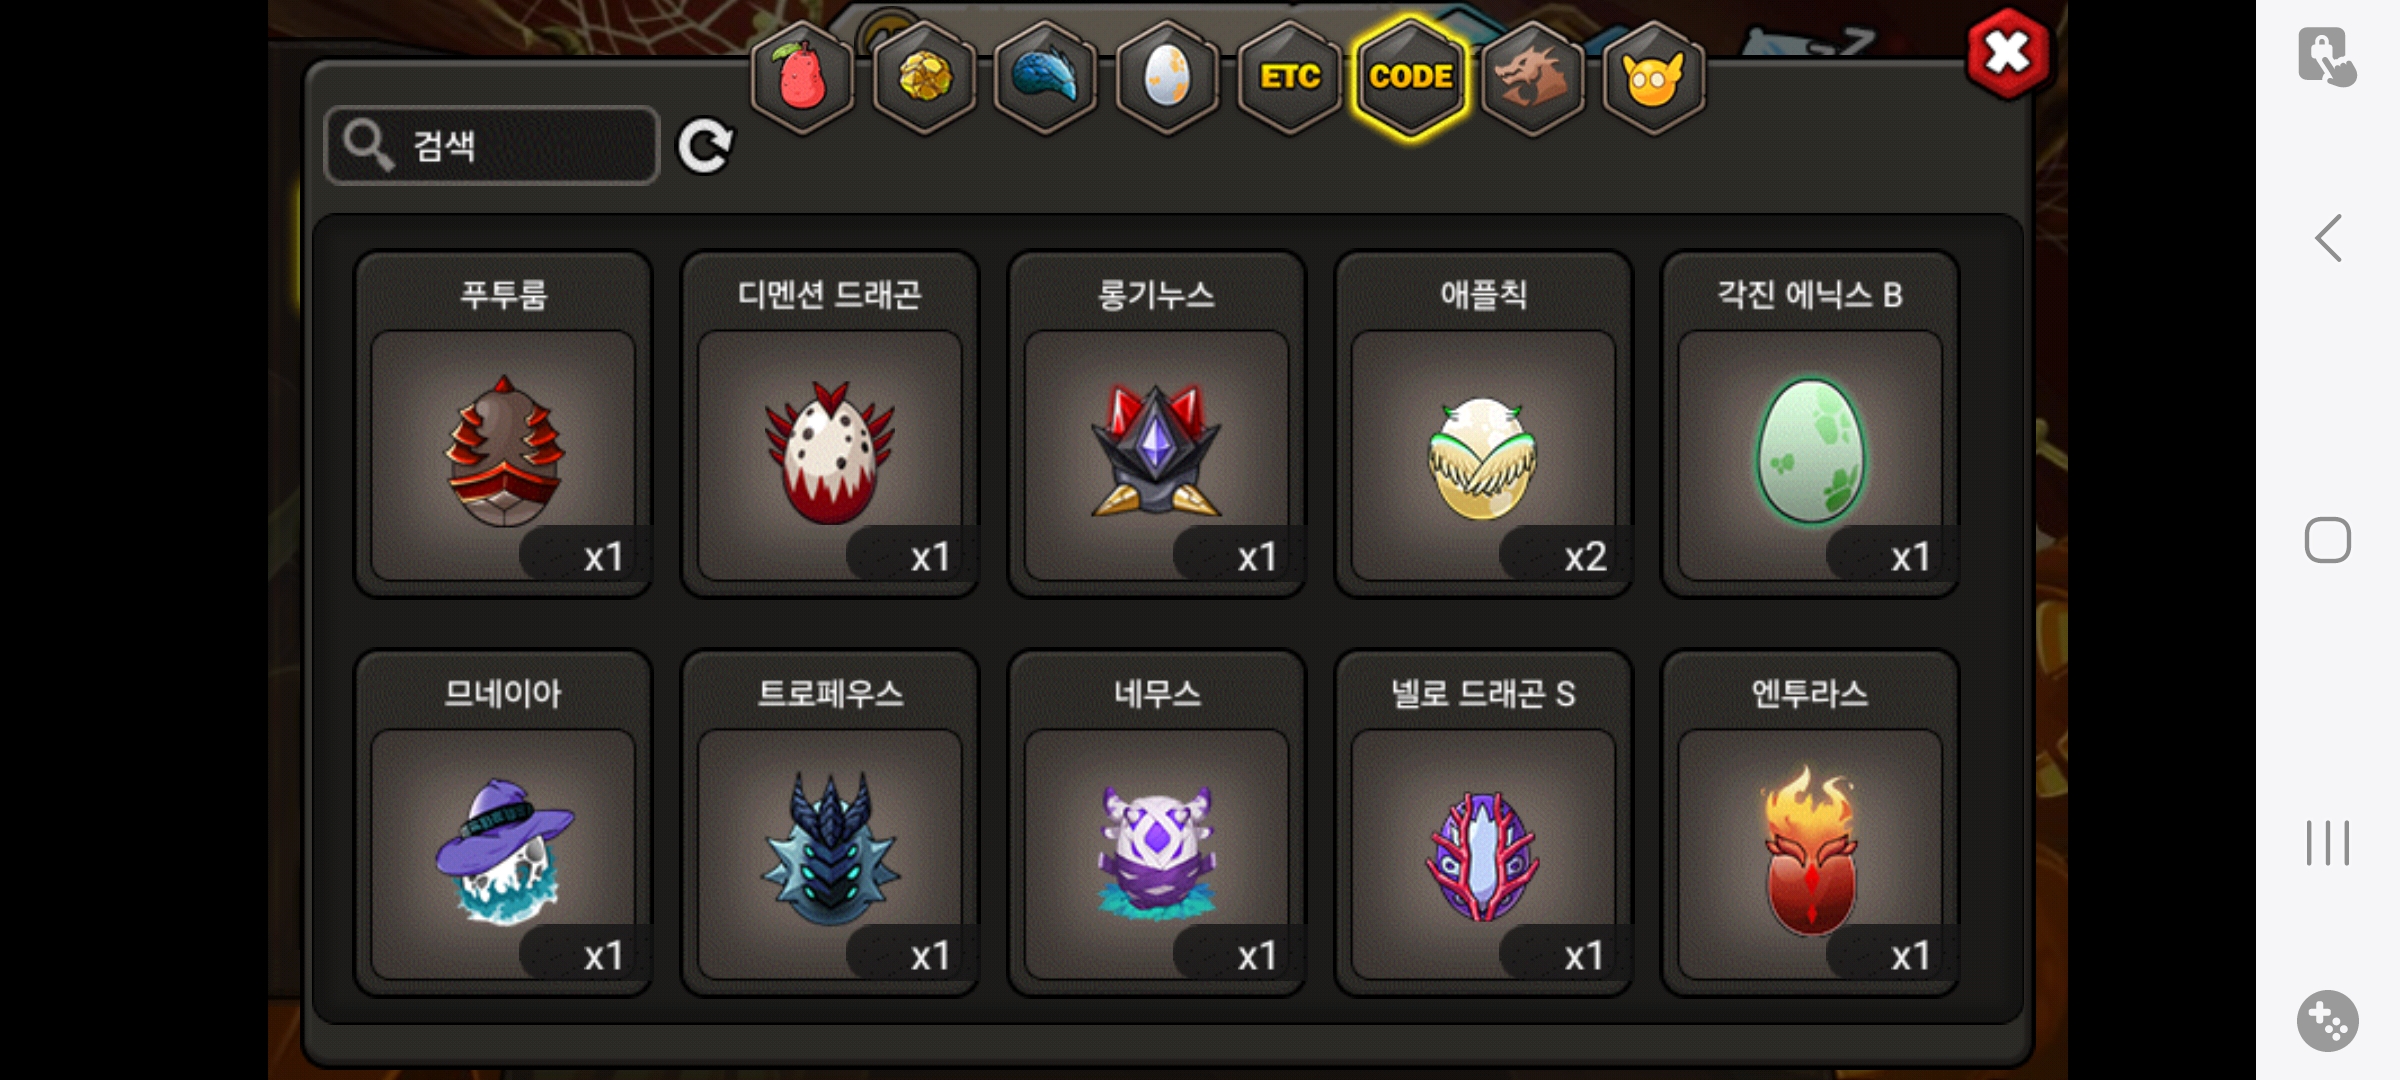Close the inventory panel with red X
This screenshot has height=1080, width=2400.
[x=2007, y=54]
